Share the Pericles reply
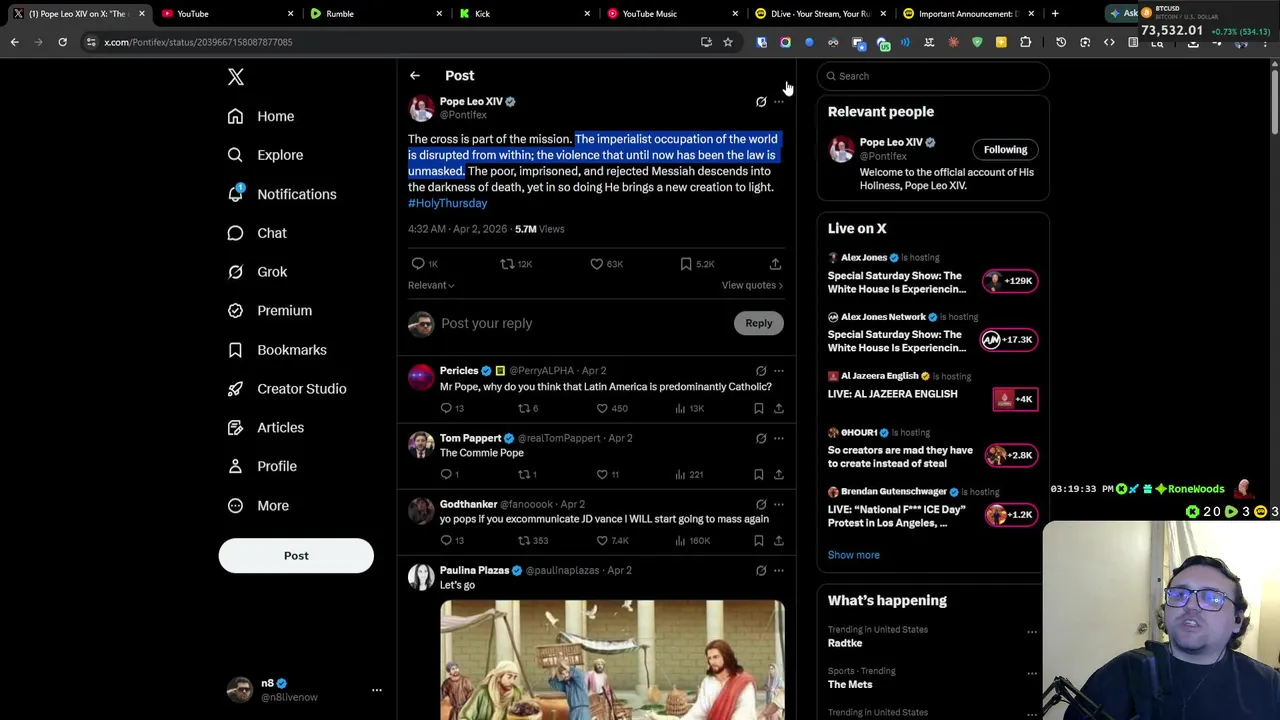 point(779,408)
